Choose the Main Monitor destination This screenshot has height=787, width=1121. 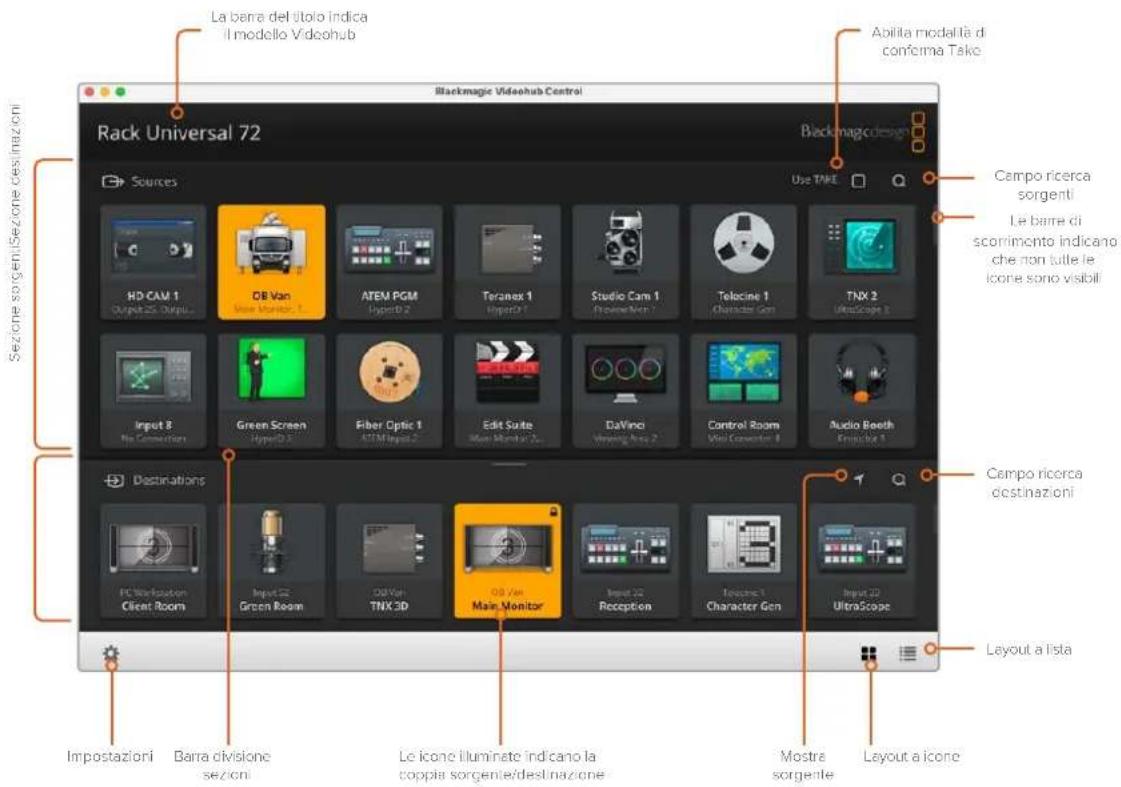(507, 560)
